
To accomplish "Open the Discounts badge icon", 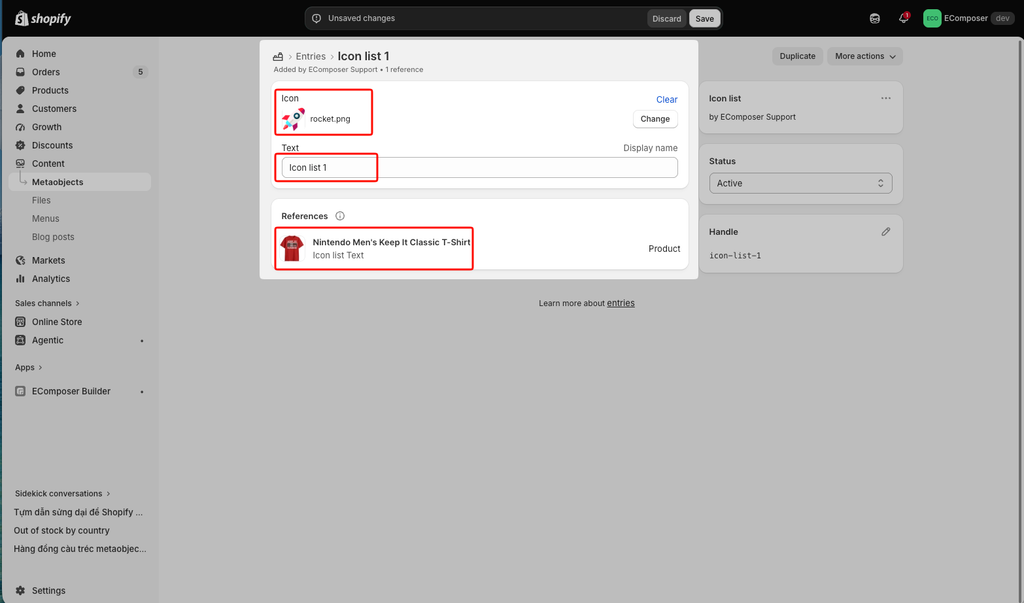I will (x=20, y=145).
